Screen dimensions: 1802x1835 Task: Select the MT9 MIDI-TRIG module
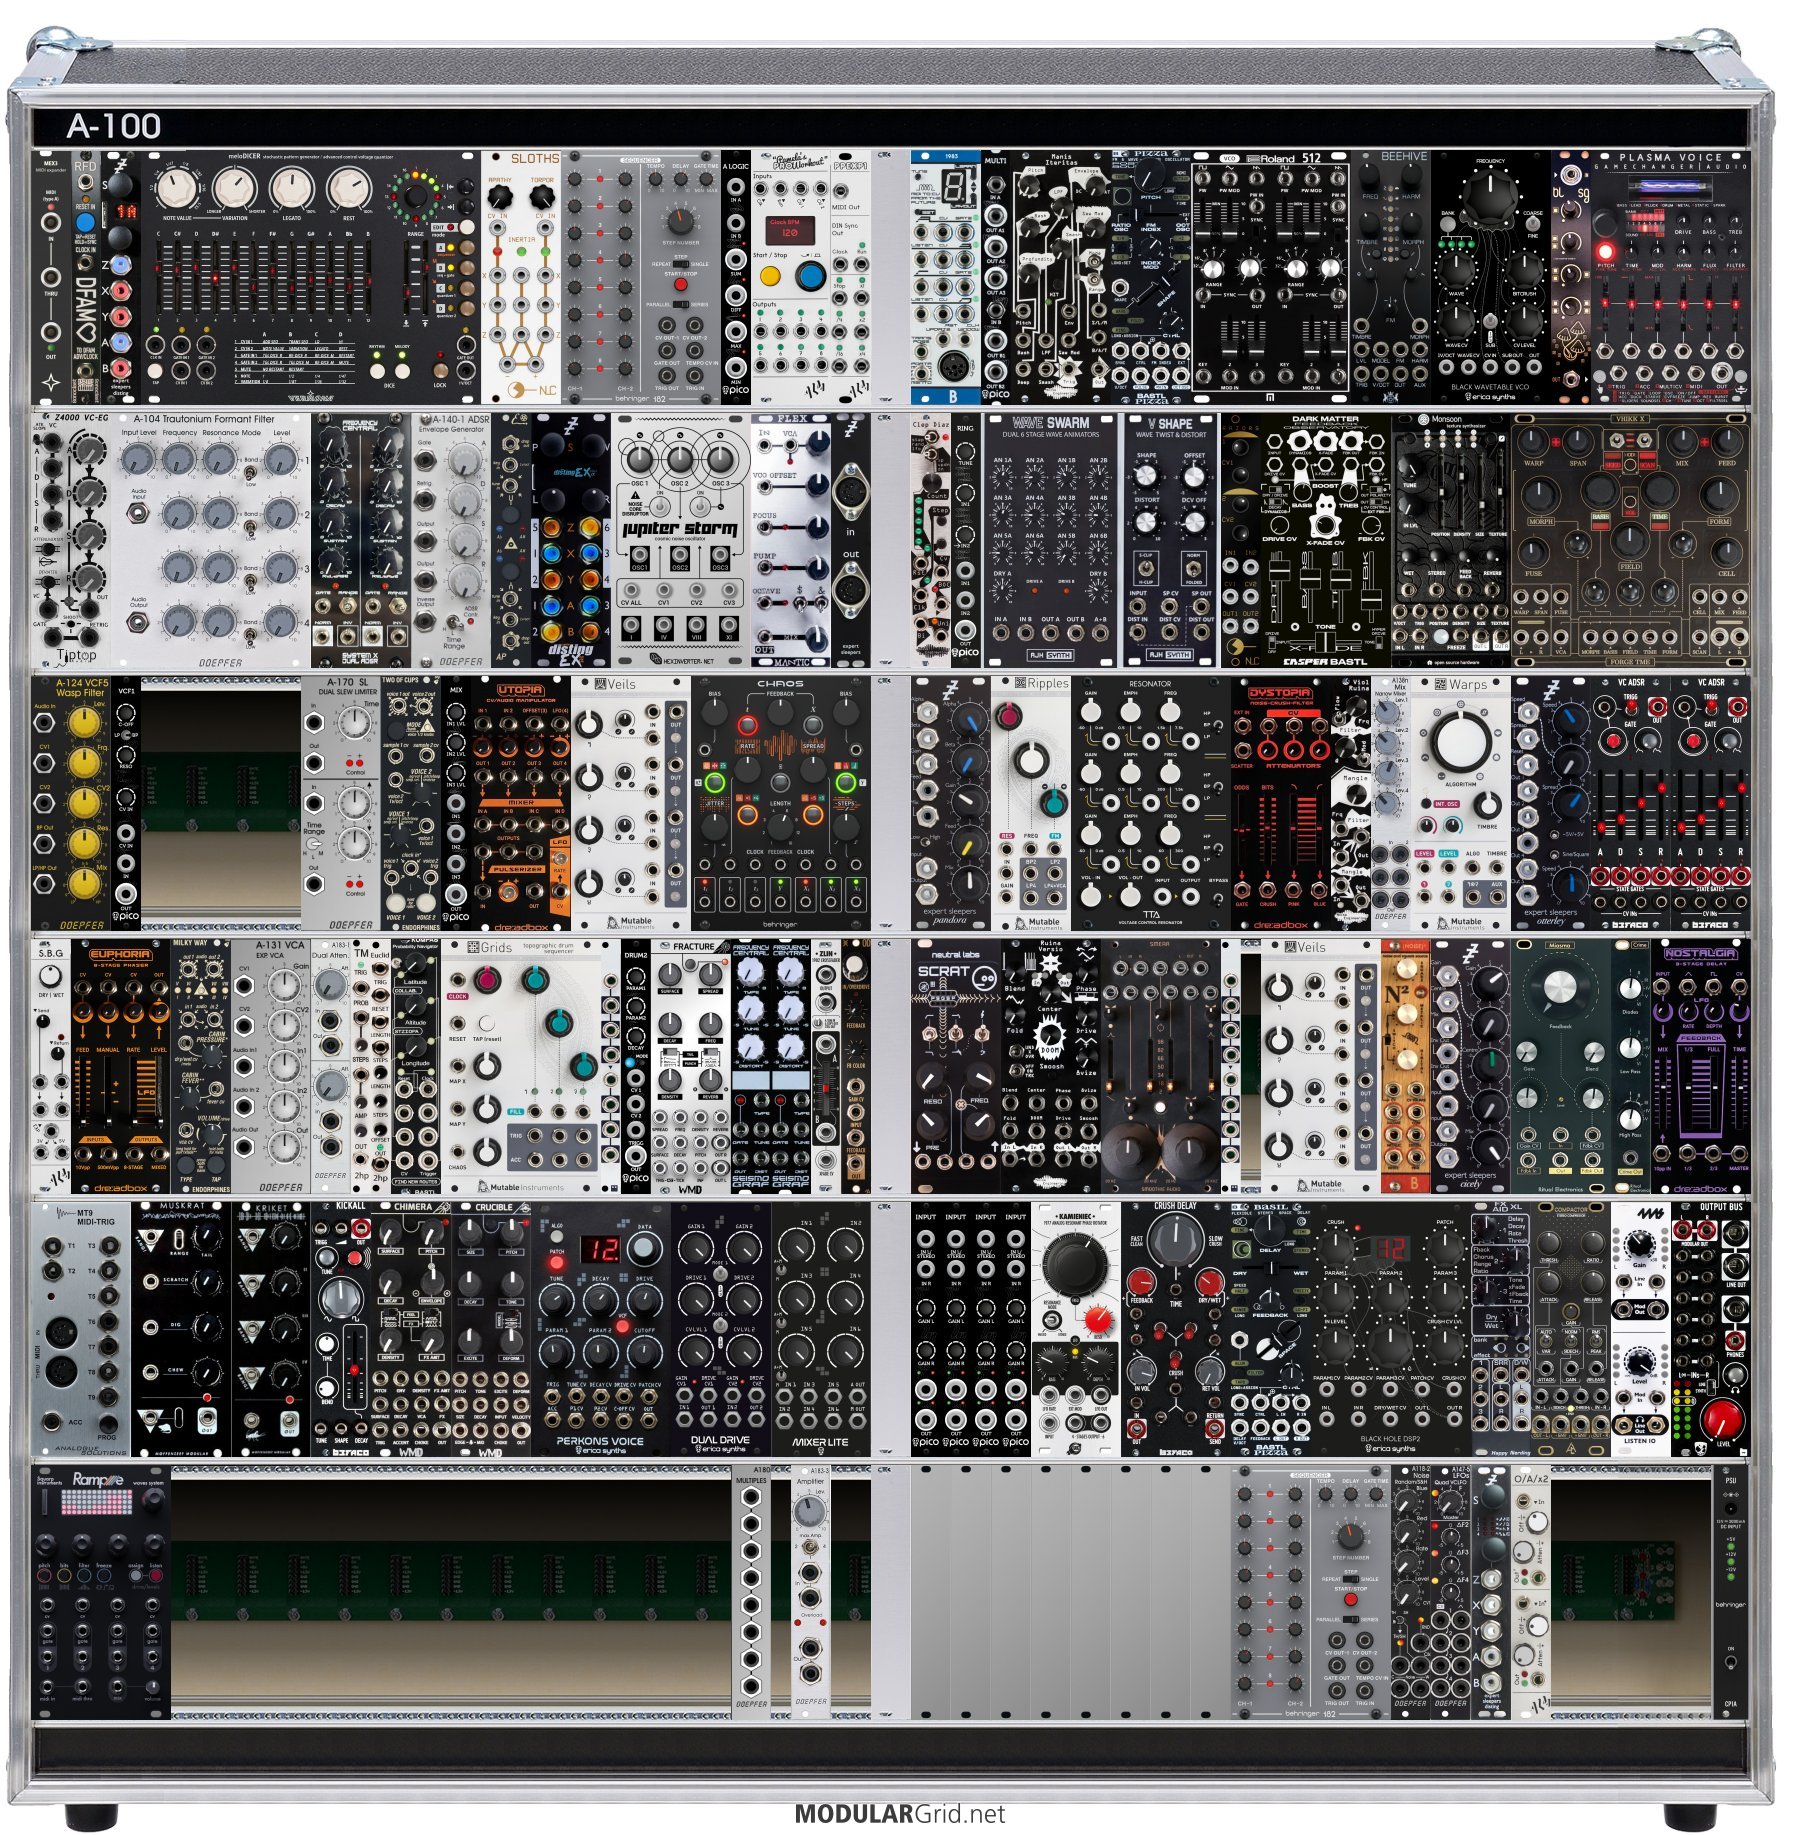click(81, 1329)
